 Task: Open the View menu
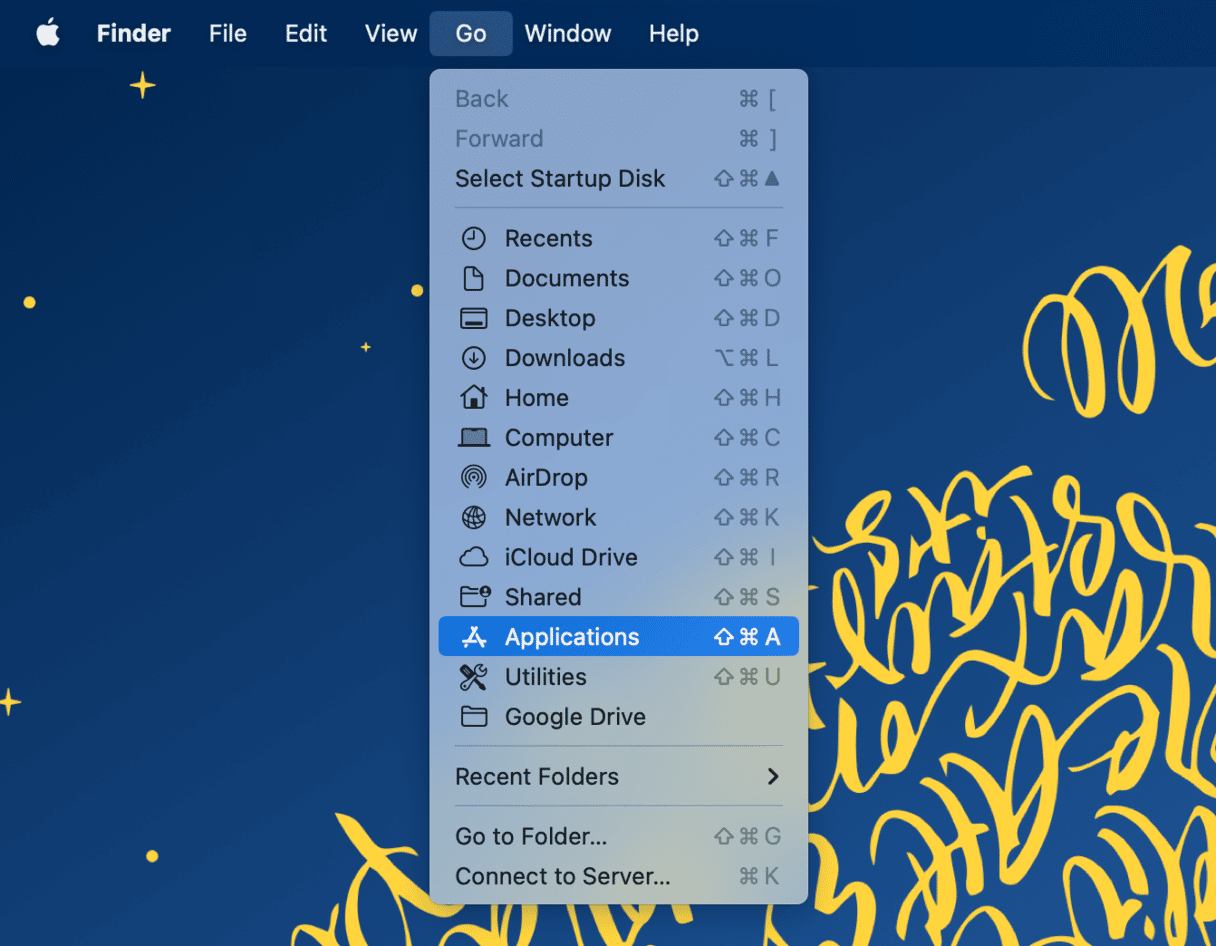tap(390, 34)
